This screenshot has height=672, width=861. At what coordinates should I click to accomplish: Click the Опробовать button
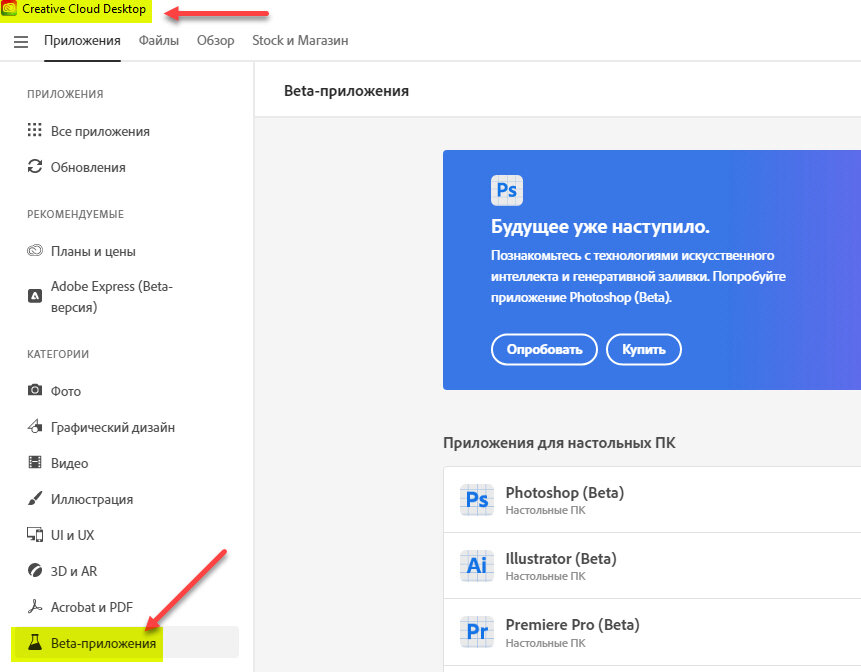click(x=544, y=349)
